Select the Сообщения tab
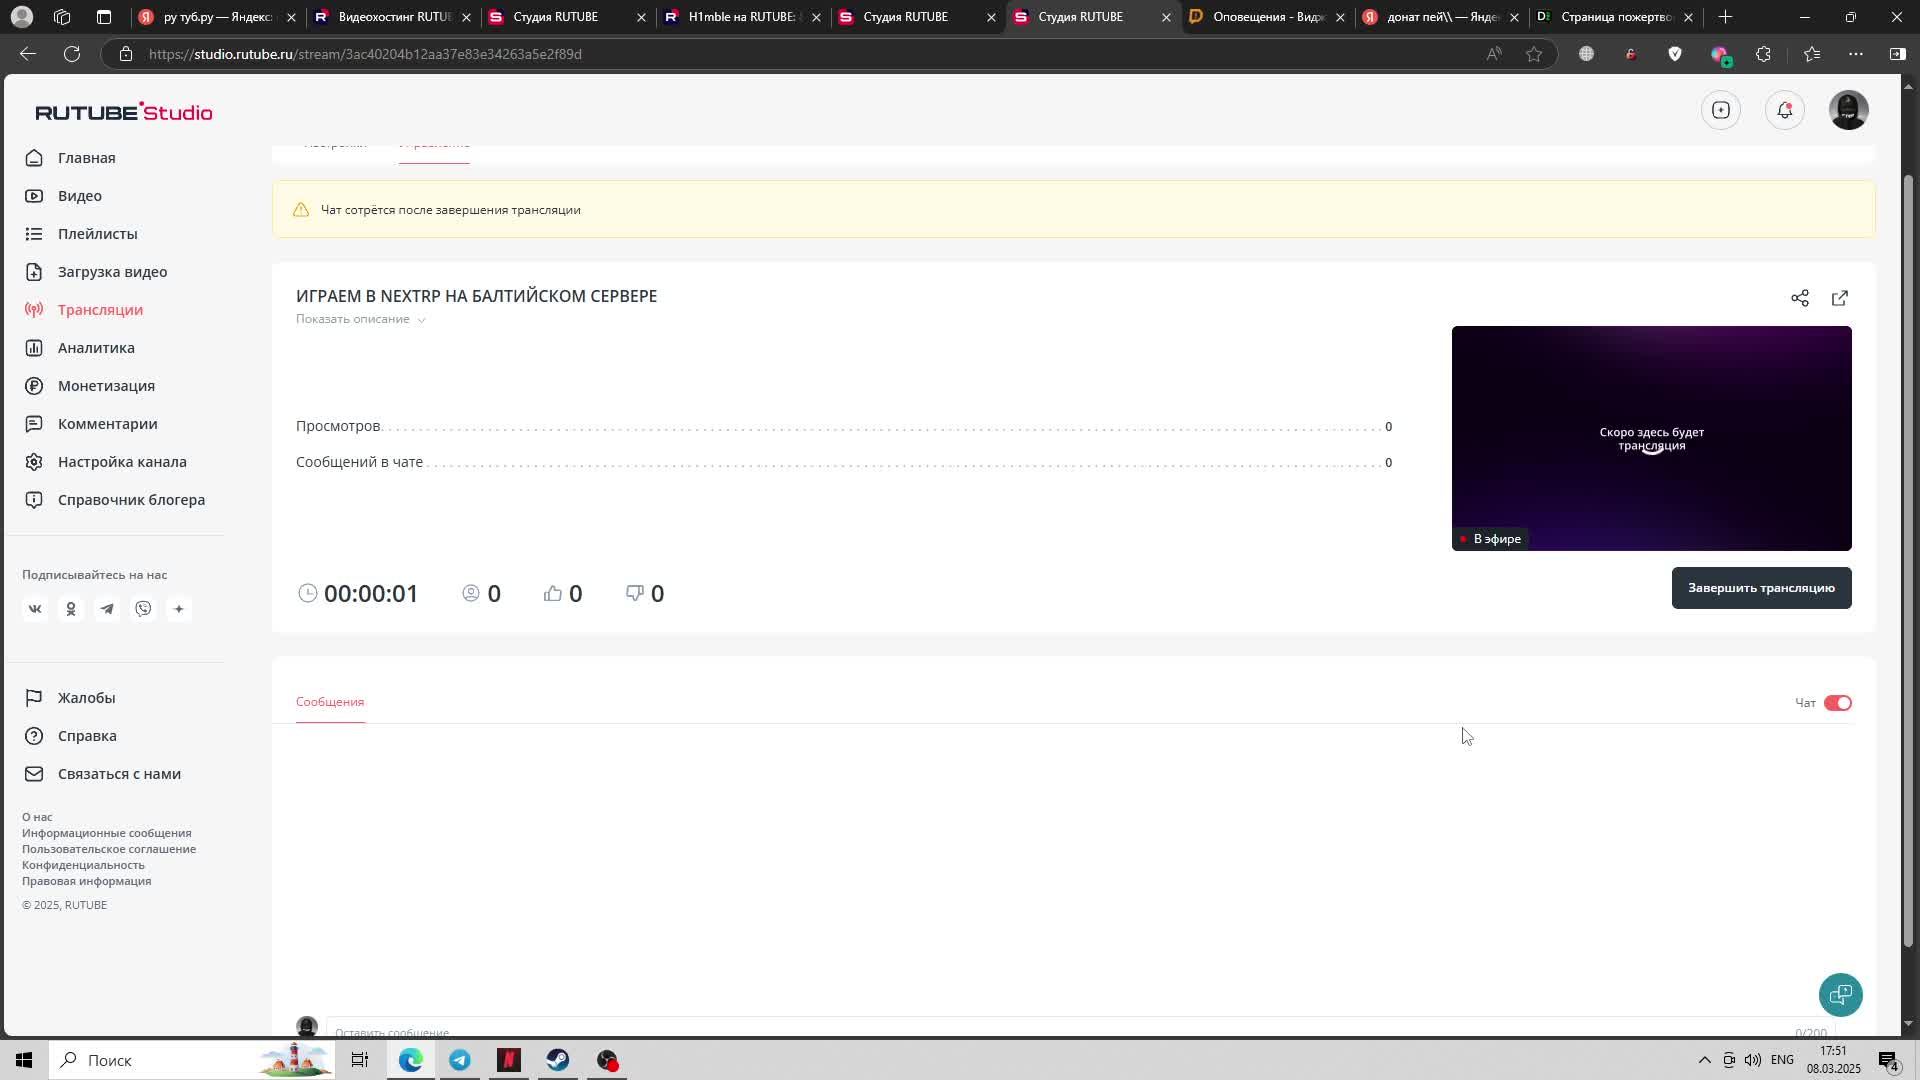Viewport: 1920px width, 1080px height. [x=330, y=702]
